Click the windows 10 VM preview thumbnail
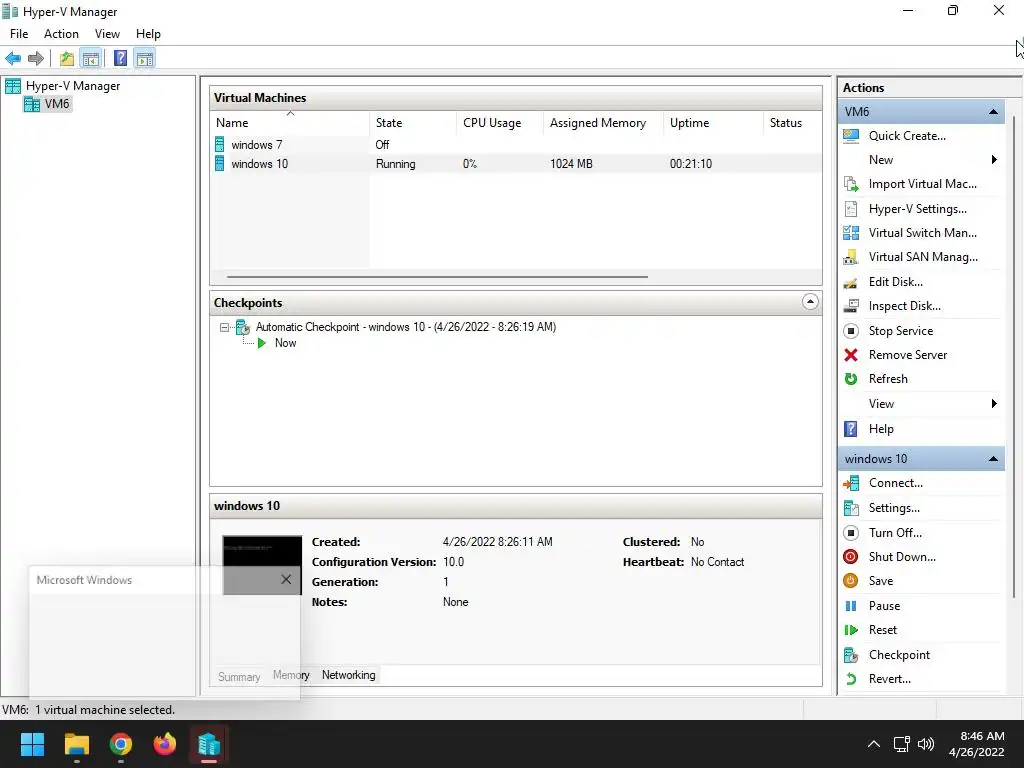Viewport: 1024px width, 768px height. 262,565
